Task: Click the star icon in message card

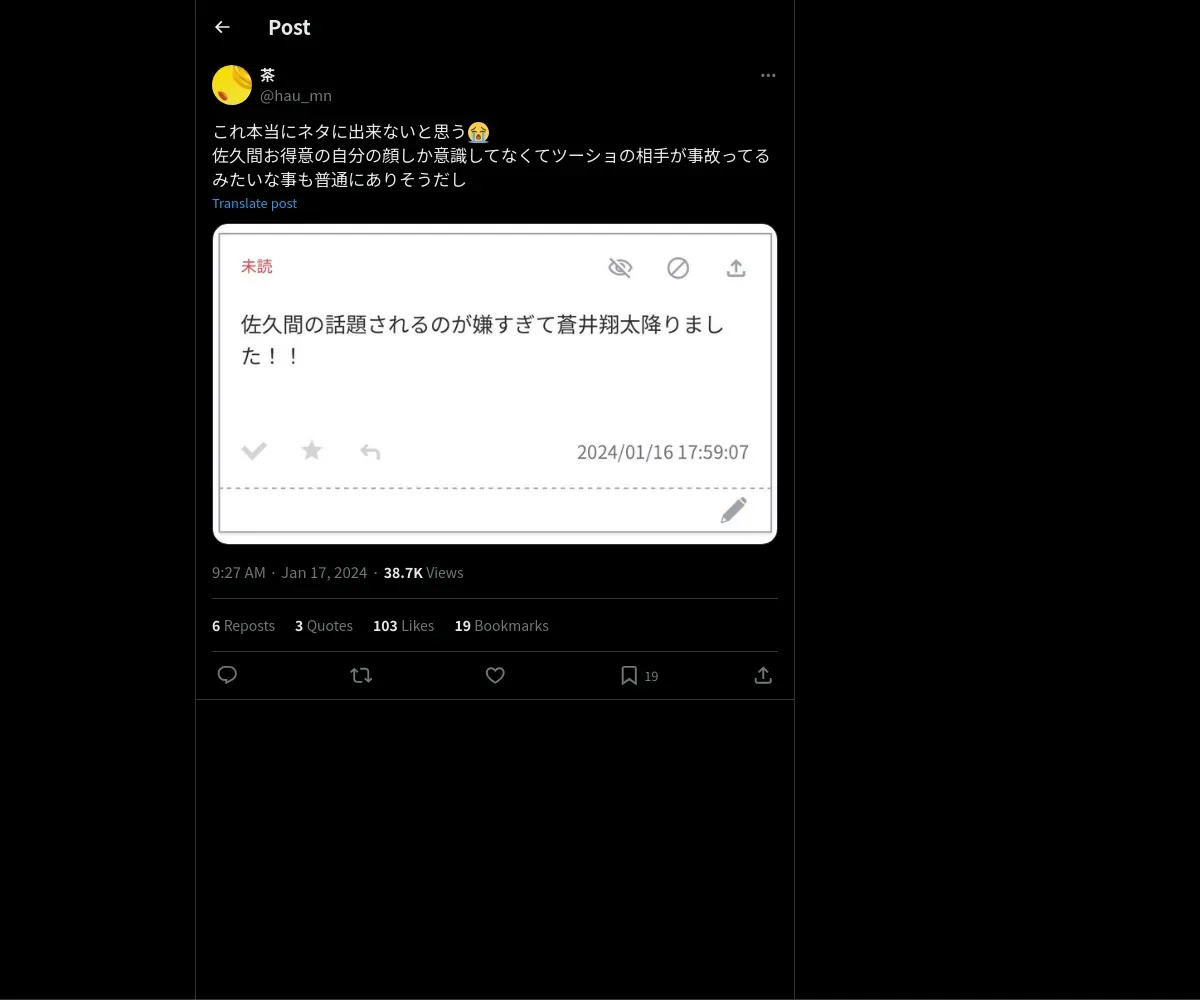Action: tap(312, 450)
